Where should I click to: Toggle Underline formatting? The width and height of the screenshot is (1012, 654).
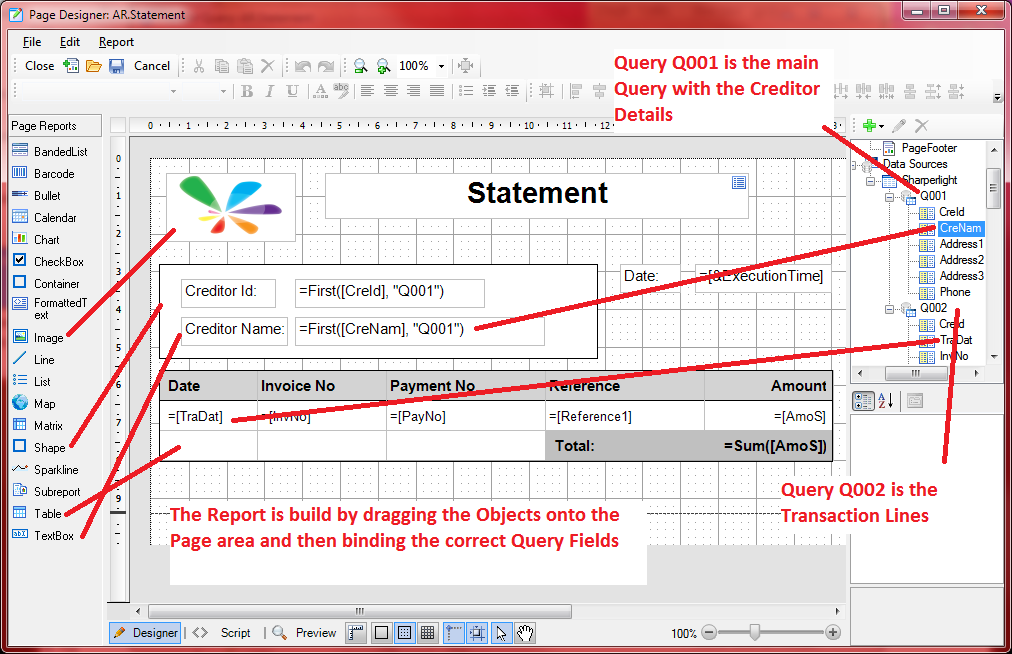(x=292, y=91)
